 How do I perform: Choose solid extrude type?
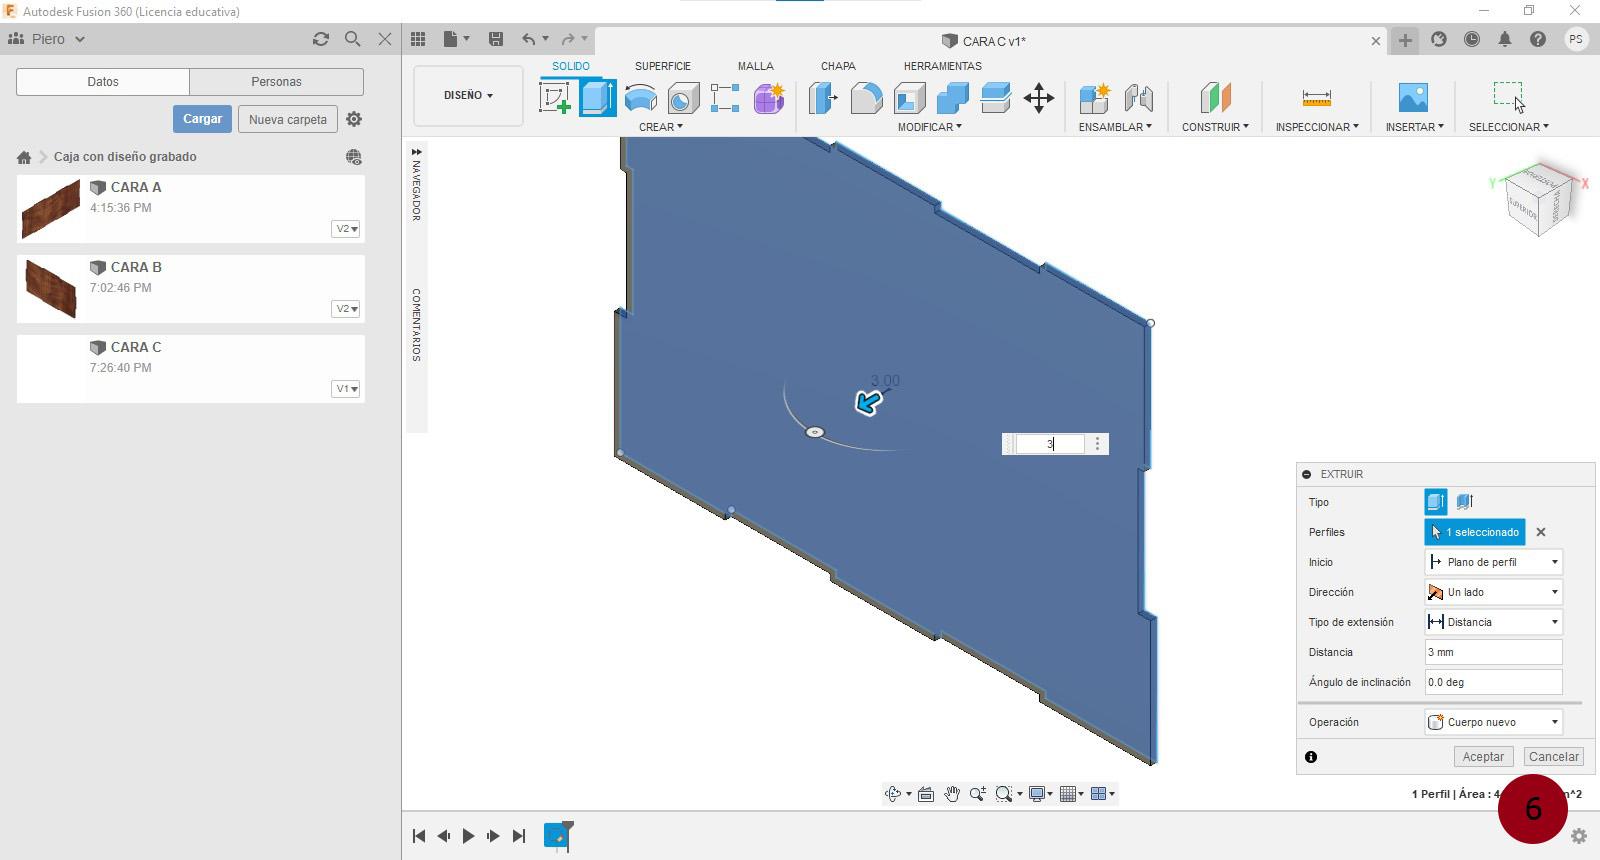pos(1436,502)
